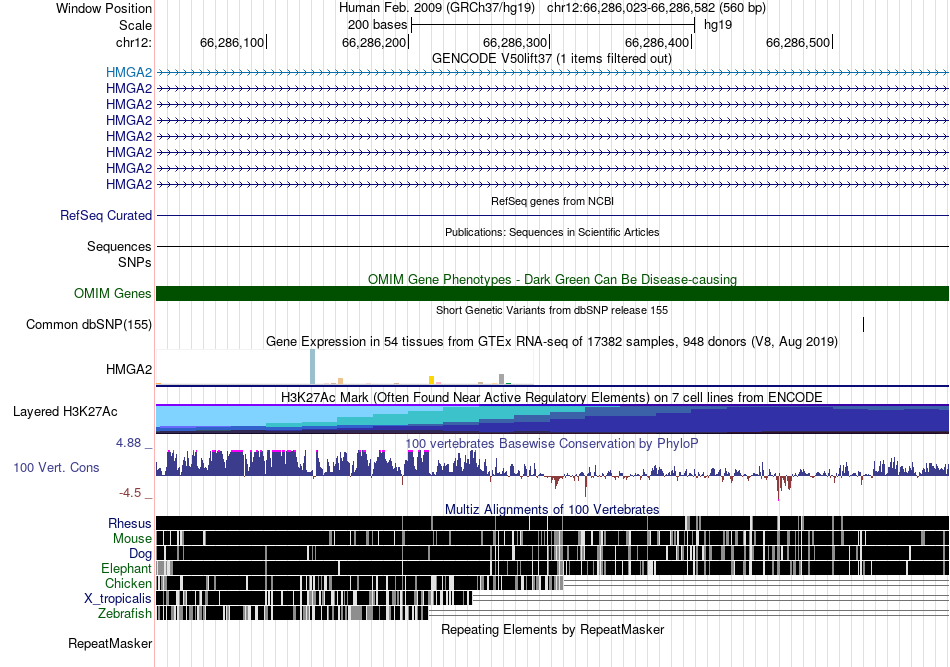Click the Sequences track label
This screenshot has height=667, width=950.
[119, 247]
